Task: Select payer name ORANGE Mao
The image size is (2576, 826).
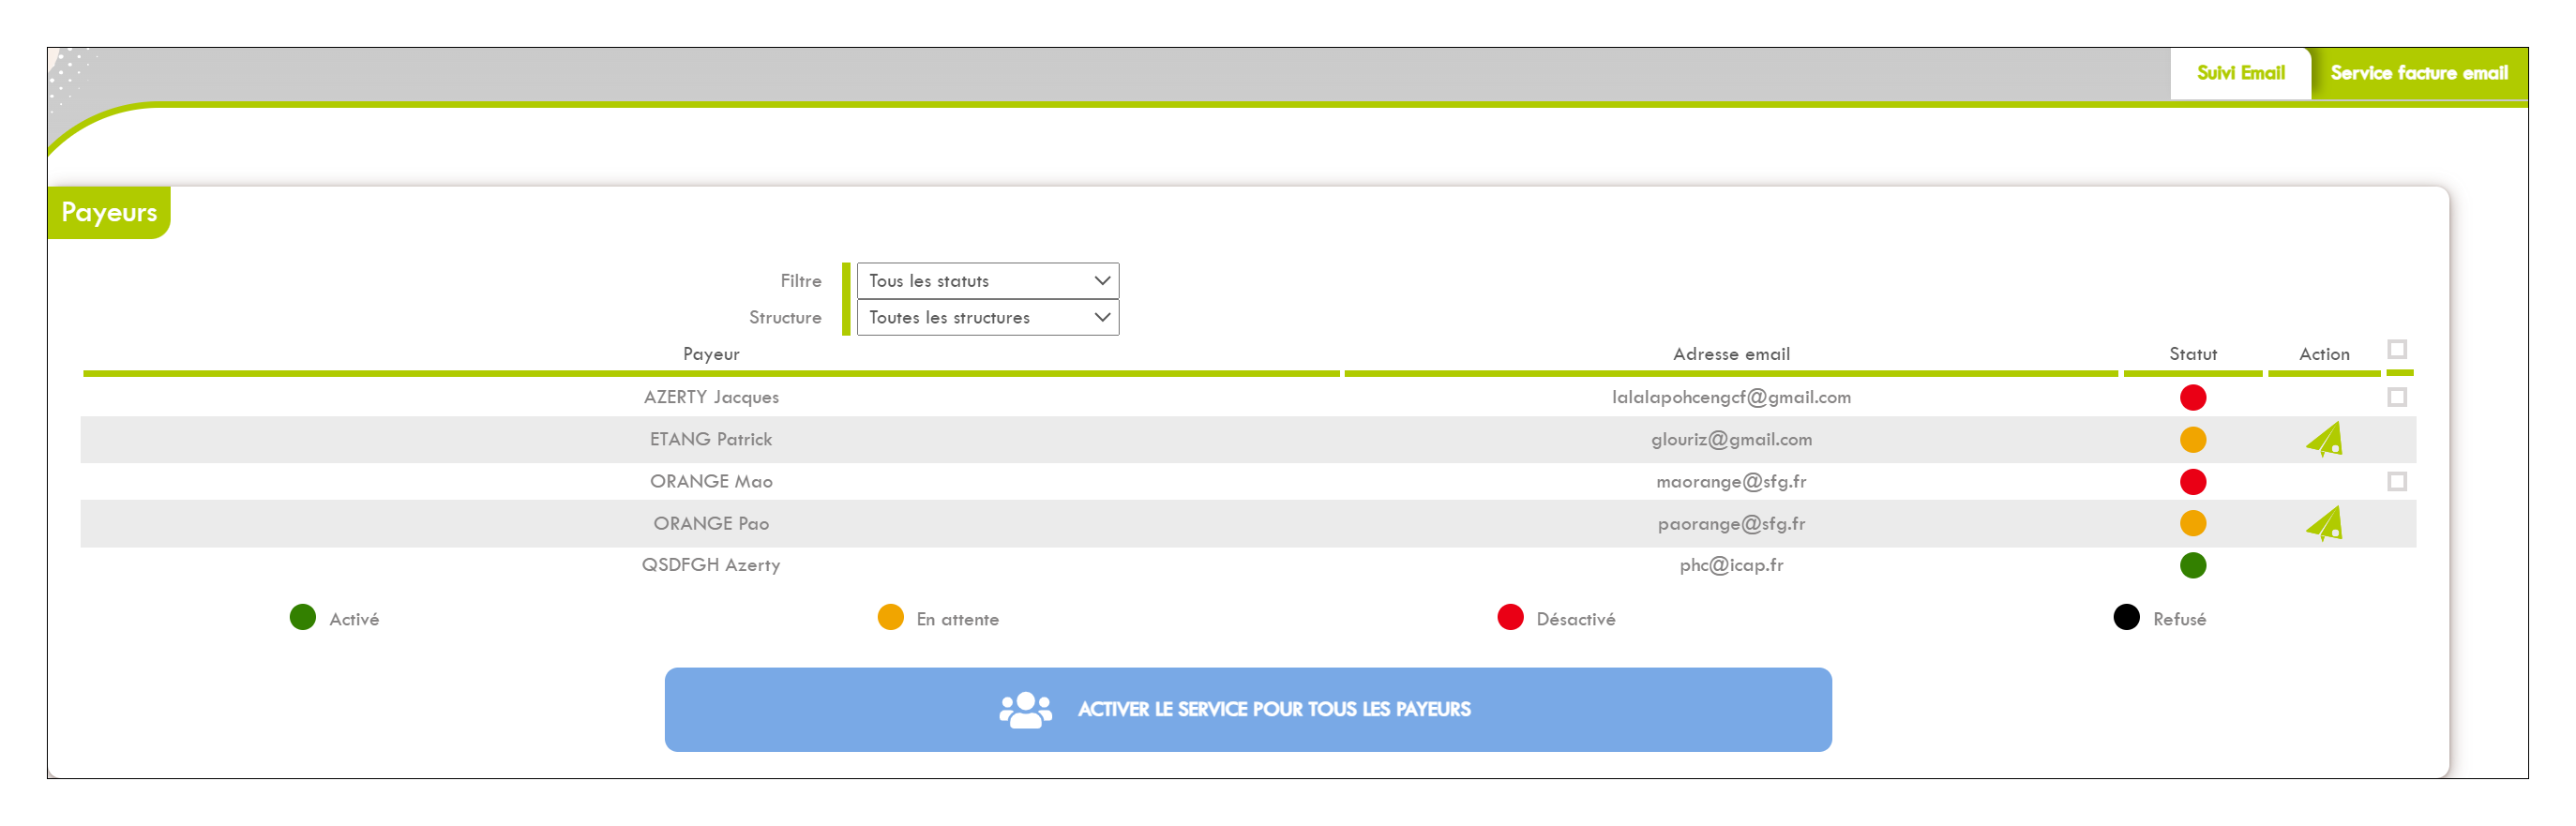Action: pyautogui.click(x=711, y=481)
